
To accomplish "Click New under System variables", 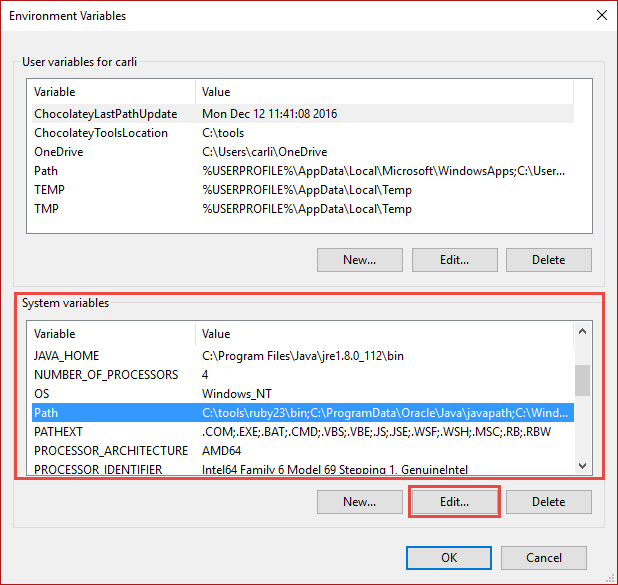I will (360, 502).
